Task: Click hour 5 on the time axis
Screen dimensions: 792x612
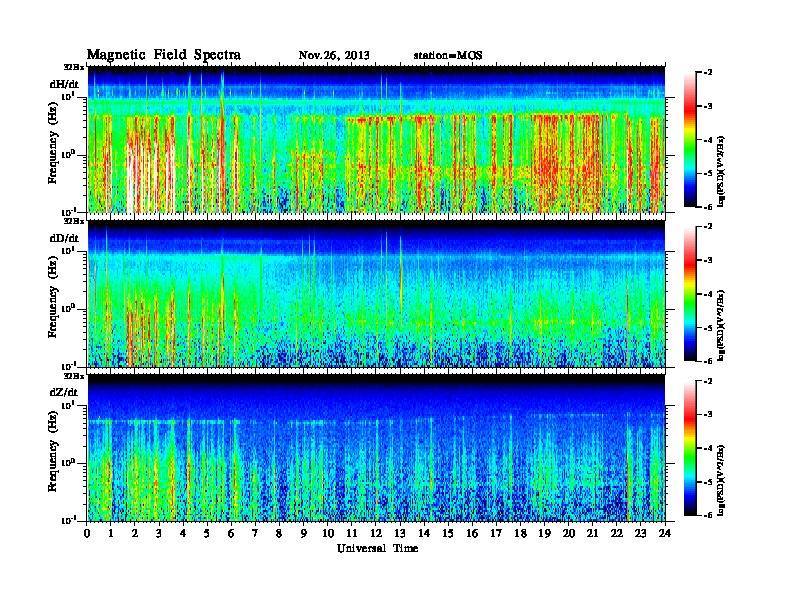Action: (207, 533)
